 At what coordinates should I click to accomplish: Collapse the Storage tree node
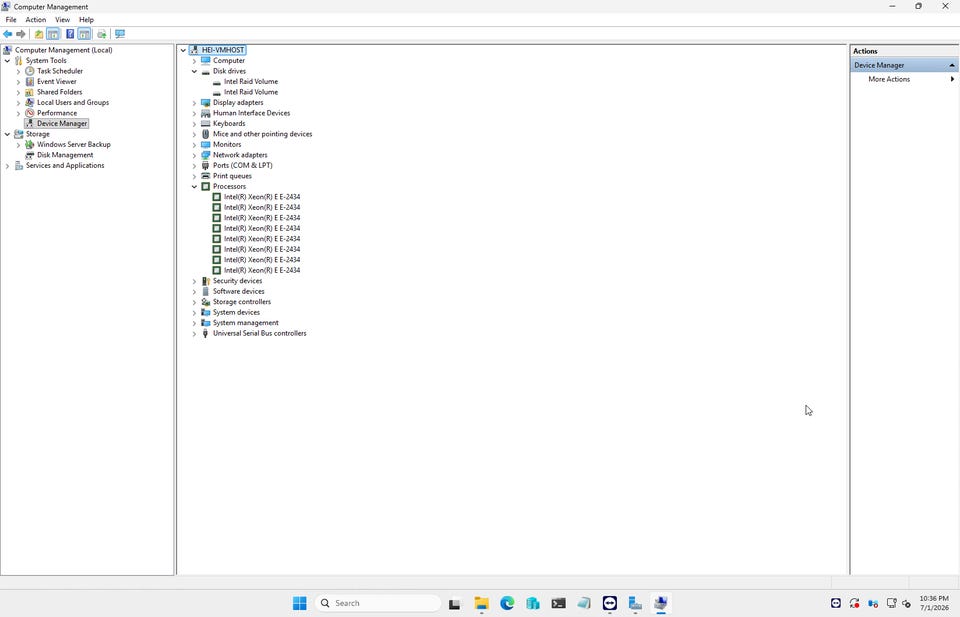click(x=7, y=134)
